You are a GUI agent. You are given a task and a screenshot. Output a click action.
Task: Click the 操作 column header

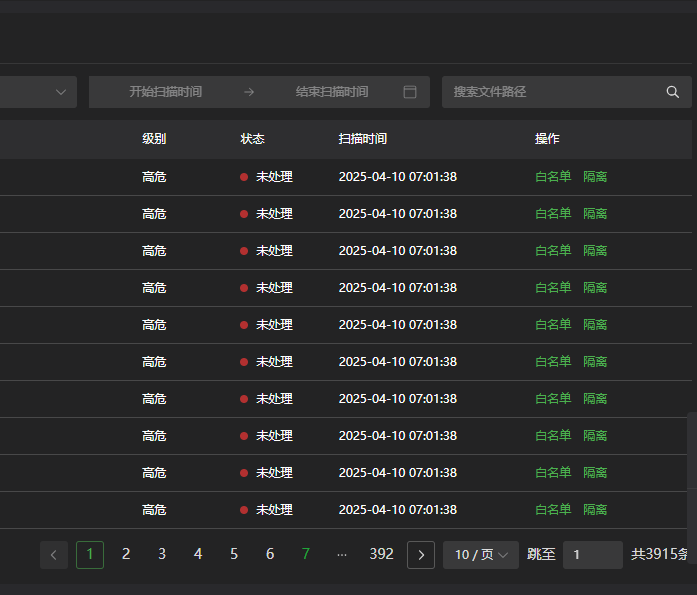point(547,139)
